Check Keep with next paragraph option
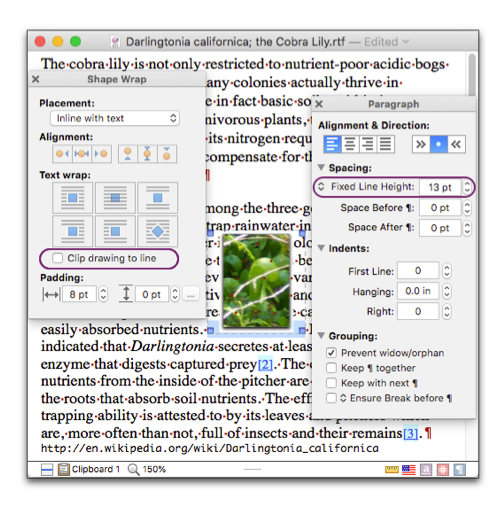 (x=331, y=383)
